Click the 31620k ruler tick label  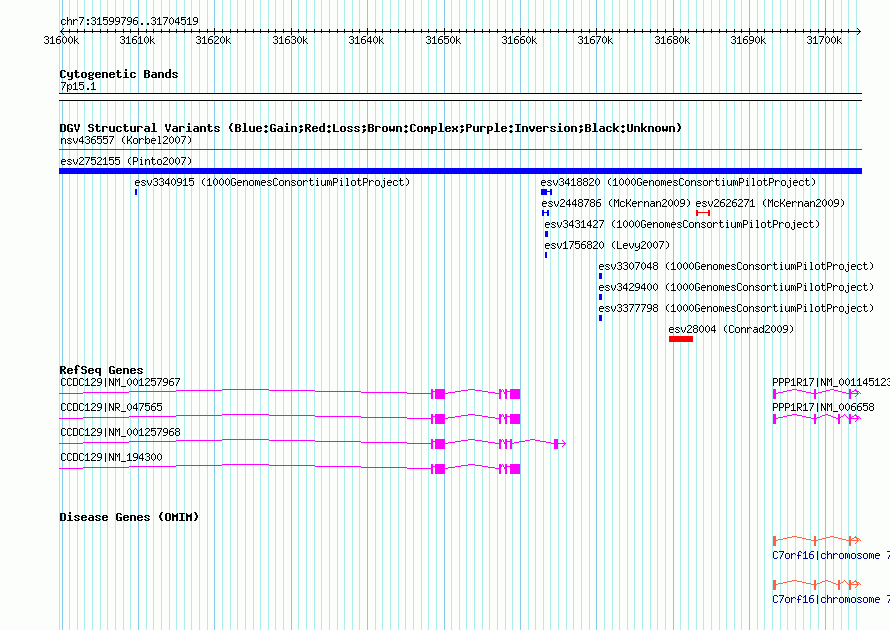213,40
